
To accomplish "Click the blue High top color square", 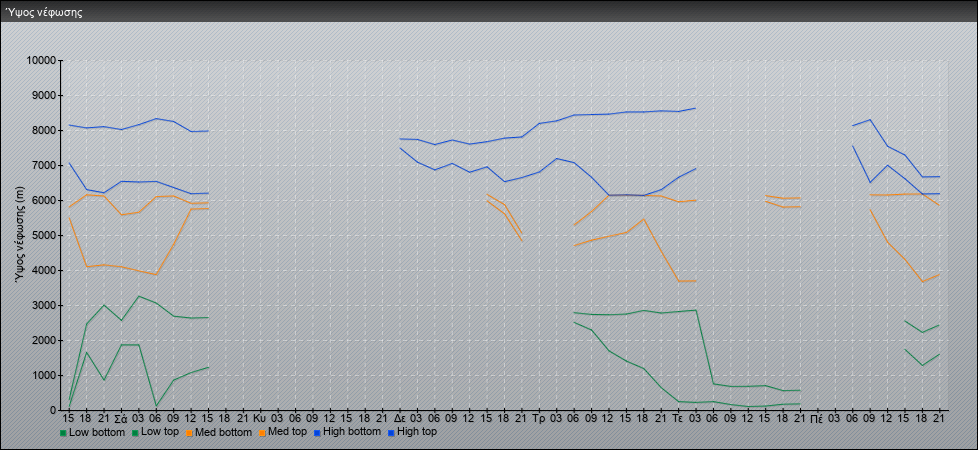I will 391,433.
